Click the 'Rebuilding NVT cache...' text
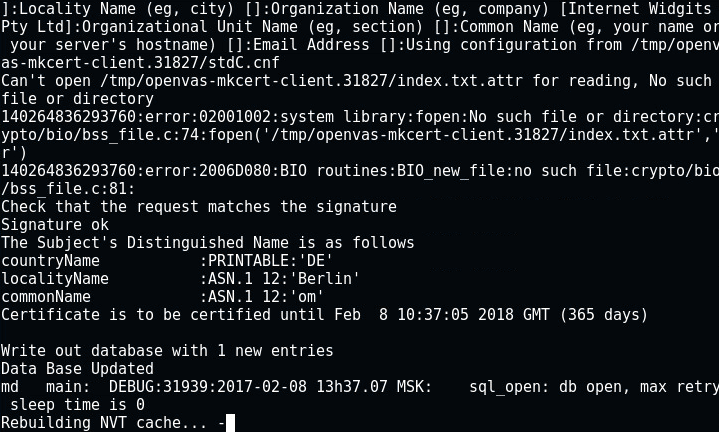The width and height of the screenshot is (719, 432). (104, 422)
